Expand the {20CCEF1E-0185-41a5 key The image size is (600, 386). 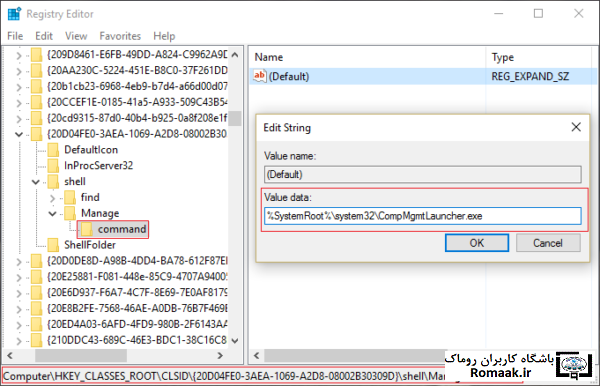tap(18, 103)
